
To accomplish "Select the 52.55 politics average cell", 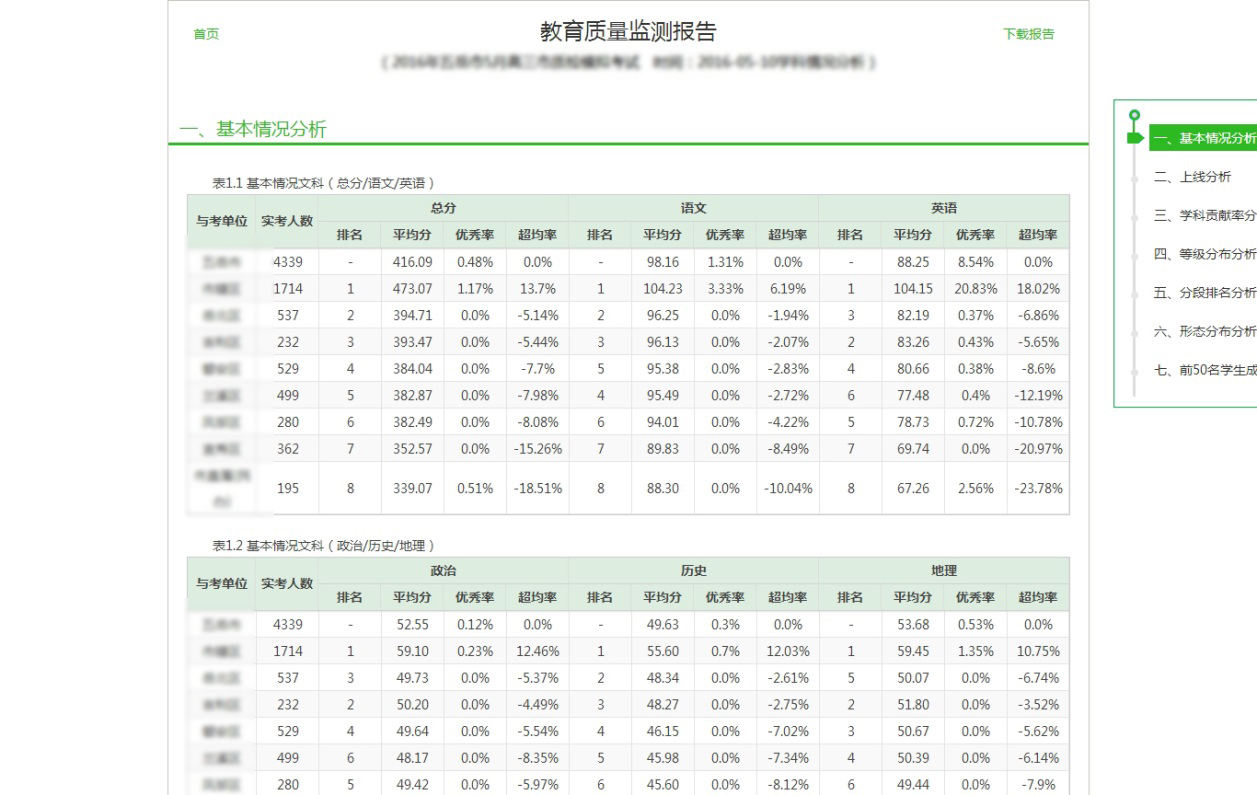I will [x=412, y=625].
